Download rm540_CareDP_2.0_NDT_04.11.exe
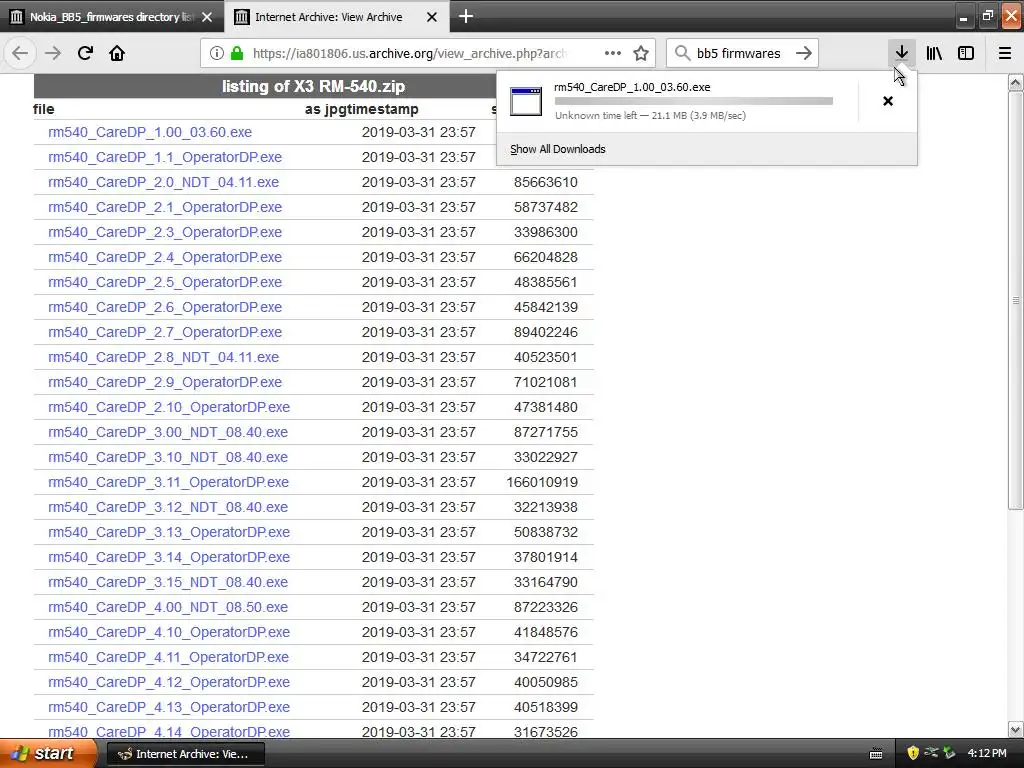1024x768 pixels. pyautogui.click(x=163, y=182)
